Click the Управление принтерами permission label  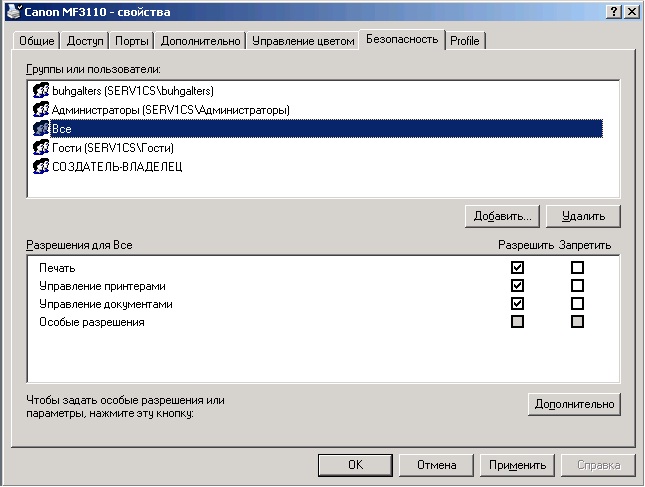[102, 286]
